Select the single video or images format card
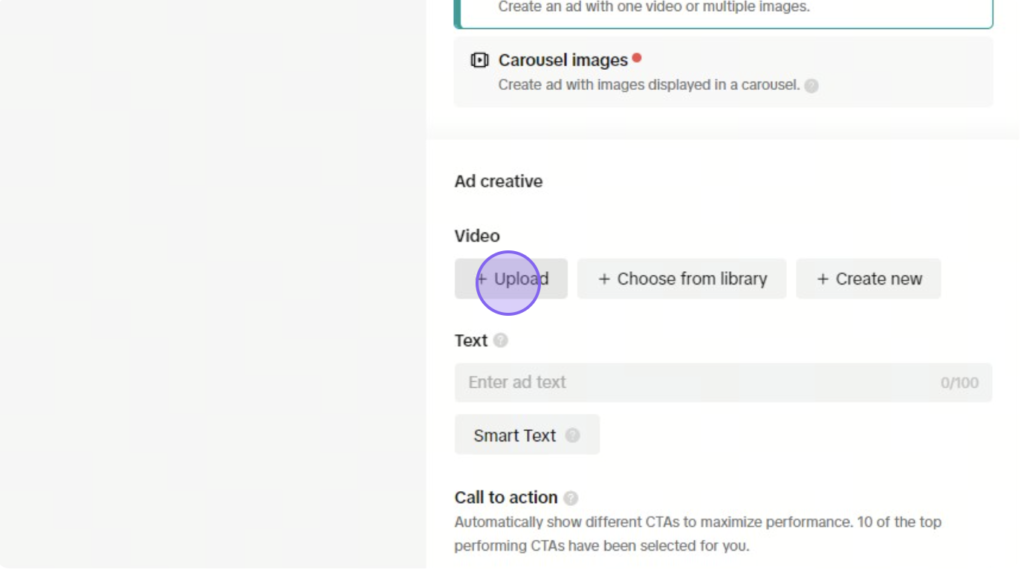The width and height of the screenshot is (1024, 581). [723, 13]
